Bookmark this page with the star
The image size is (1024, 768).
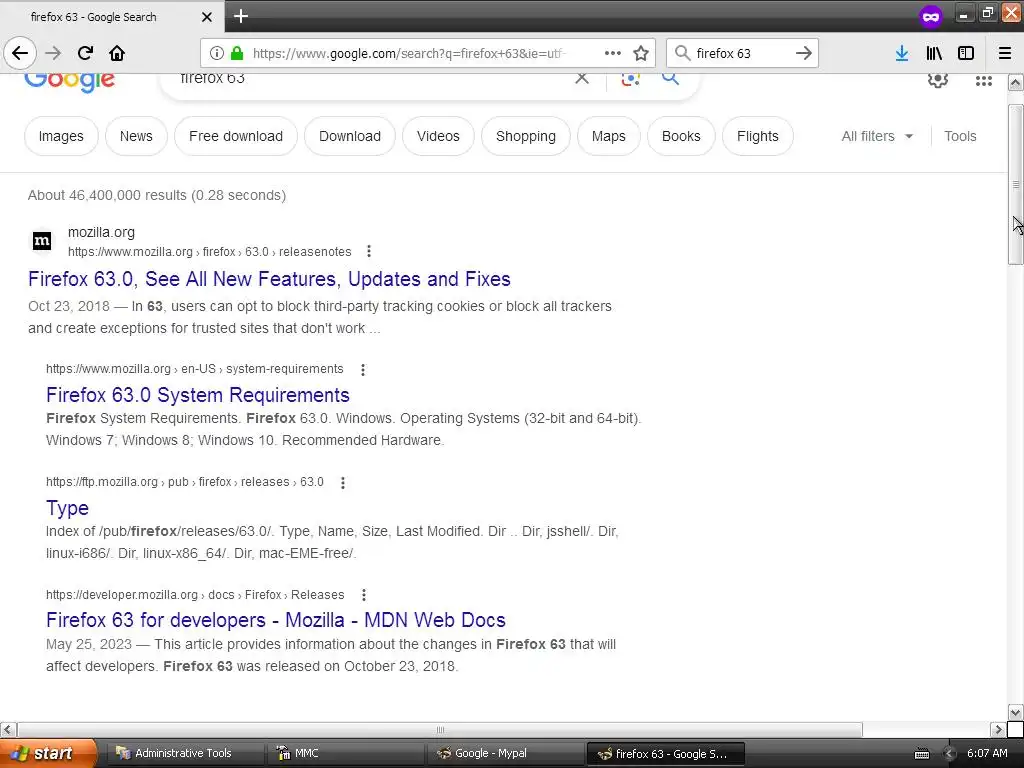(x=641, y=53)
